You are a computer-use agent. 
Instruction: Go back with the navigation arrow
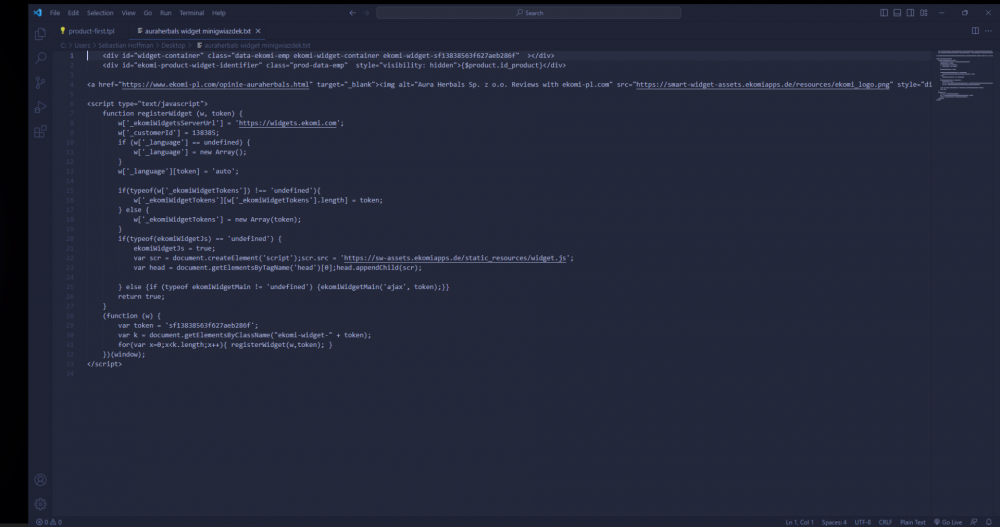point(352,13)
